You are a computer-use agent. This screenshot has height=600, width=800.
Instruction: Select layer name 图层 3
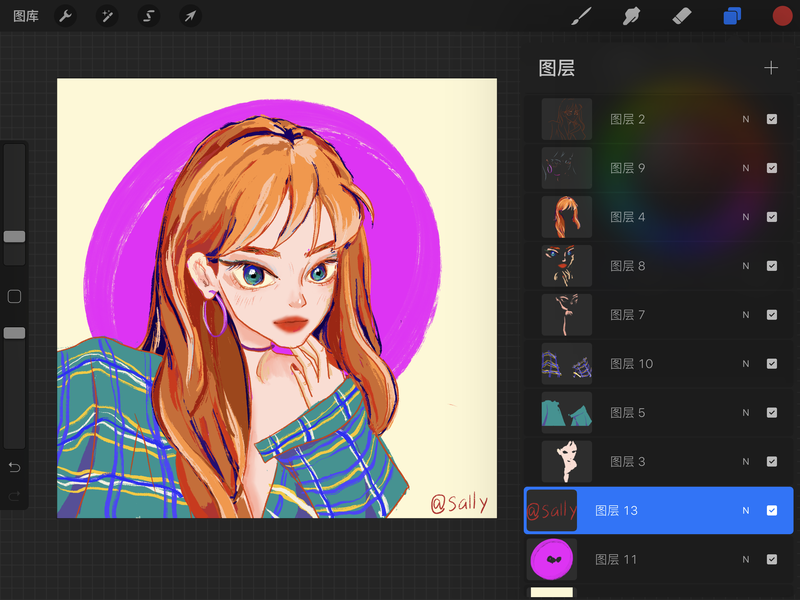point(628,462)
